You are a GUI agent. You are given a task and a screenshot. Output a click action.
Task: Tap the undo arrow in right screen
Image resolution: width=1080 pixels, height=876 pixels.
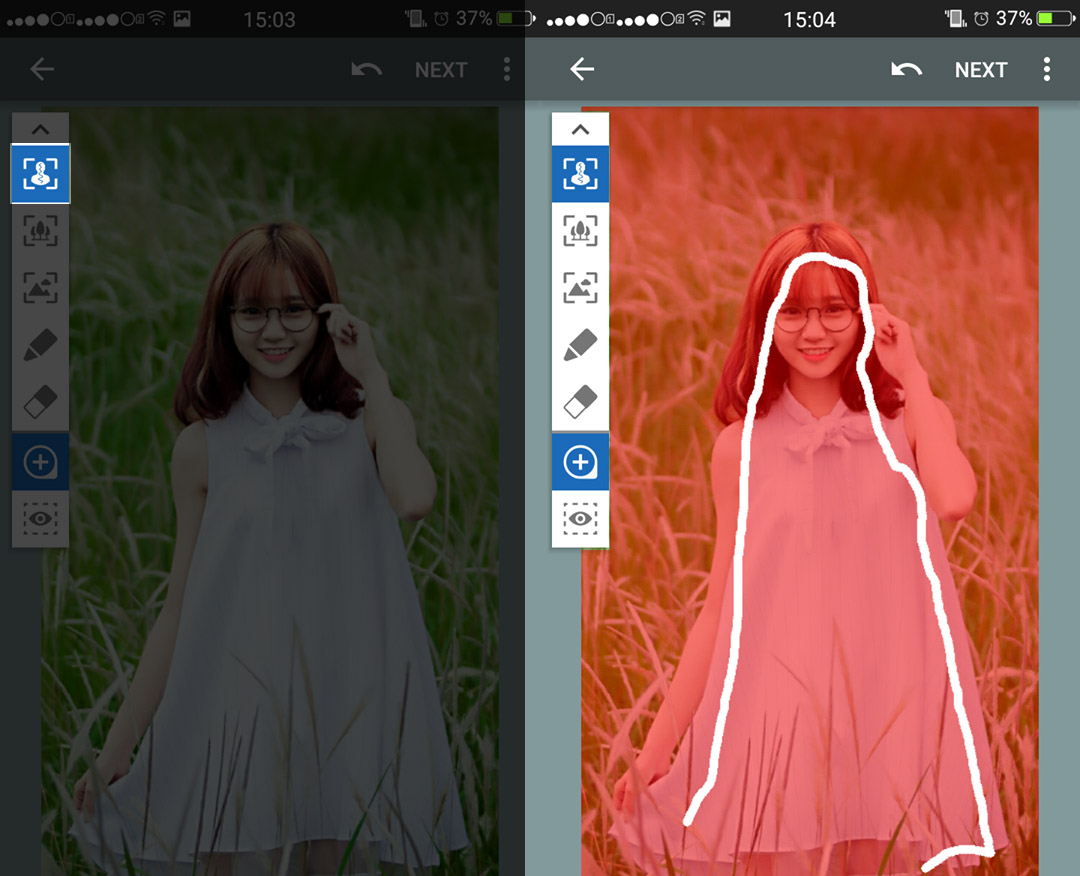(x=906, y=69)
